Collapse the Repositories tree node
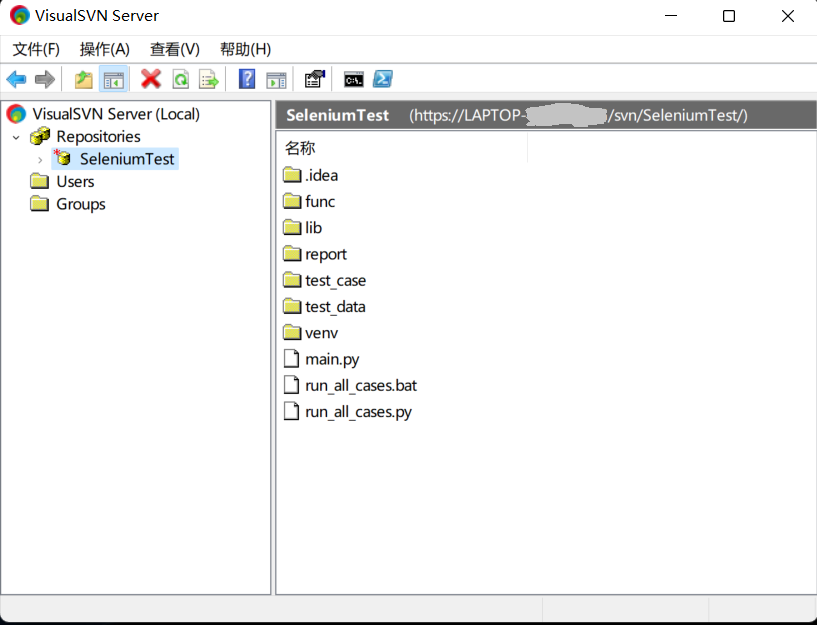This screenshot has height=625, width=817. point(16,138)
